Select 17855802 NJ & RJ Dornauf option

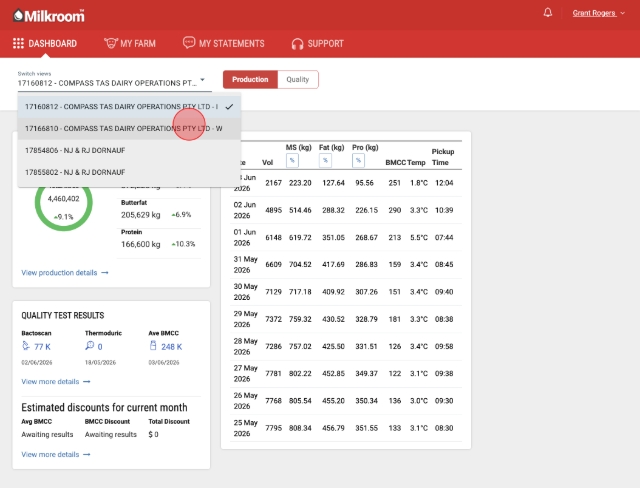tap(129, 172)
